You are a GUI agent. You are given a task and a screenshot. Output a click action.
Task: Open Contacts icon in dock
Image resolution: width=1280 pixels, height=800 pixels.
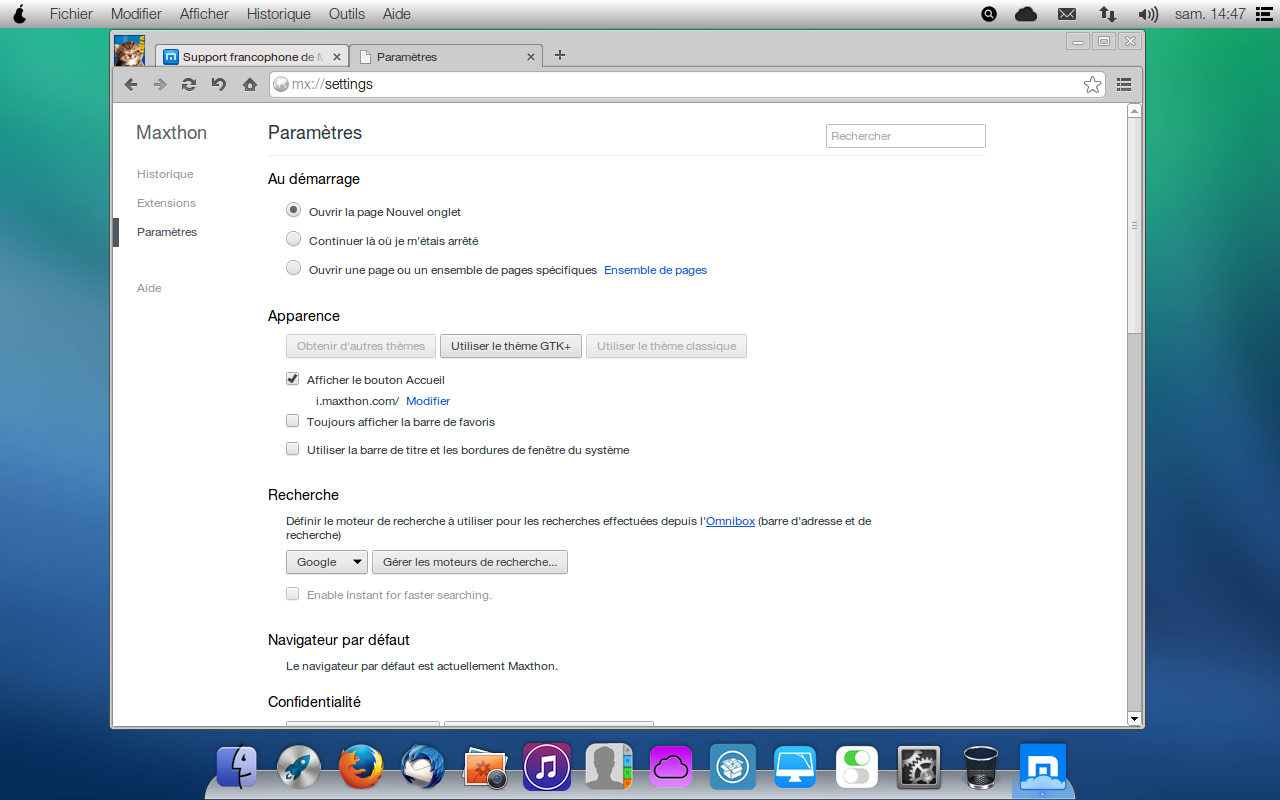click(x=609, y=767)
